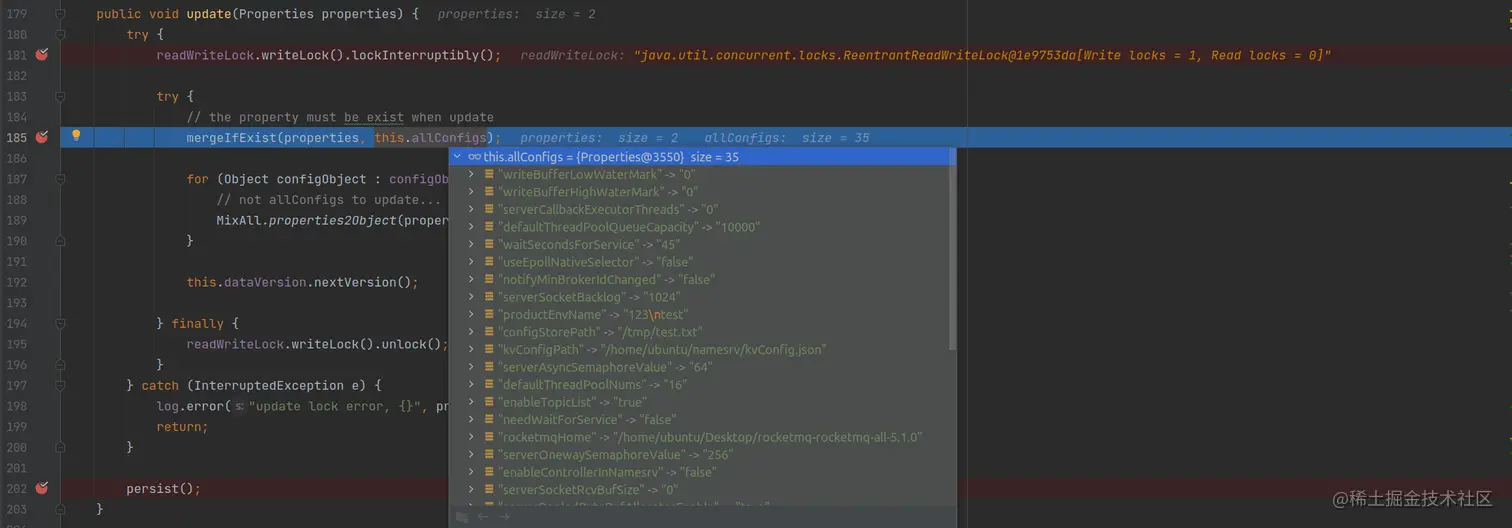Toggle the breakpoint on line 185
Screen dimensions: 1512x528
tap(42, 137)
